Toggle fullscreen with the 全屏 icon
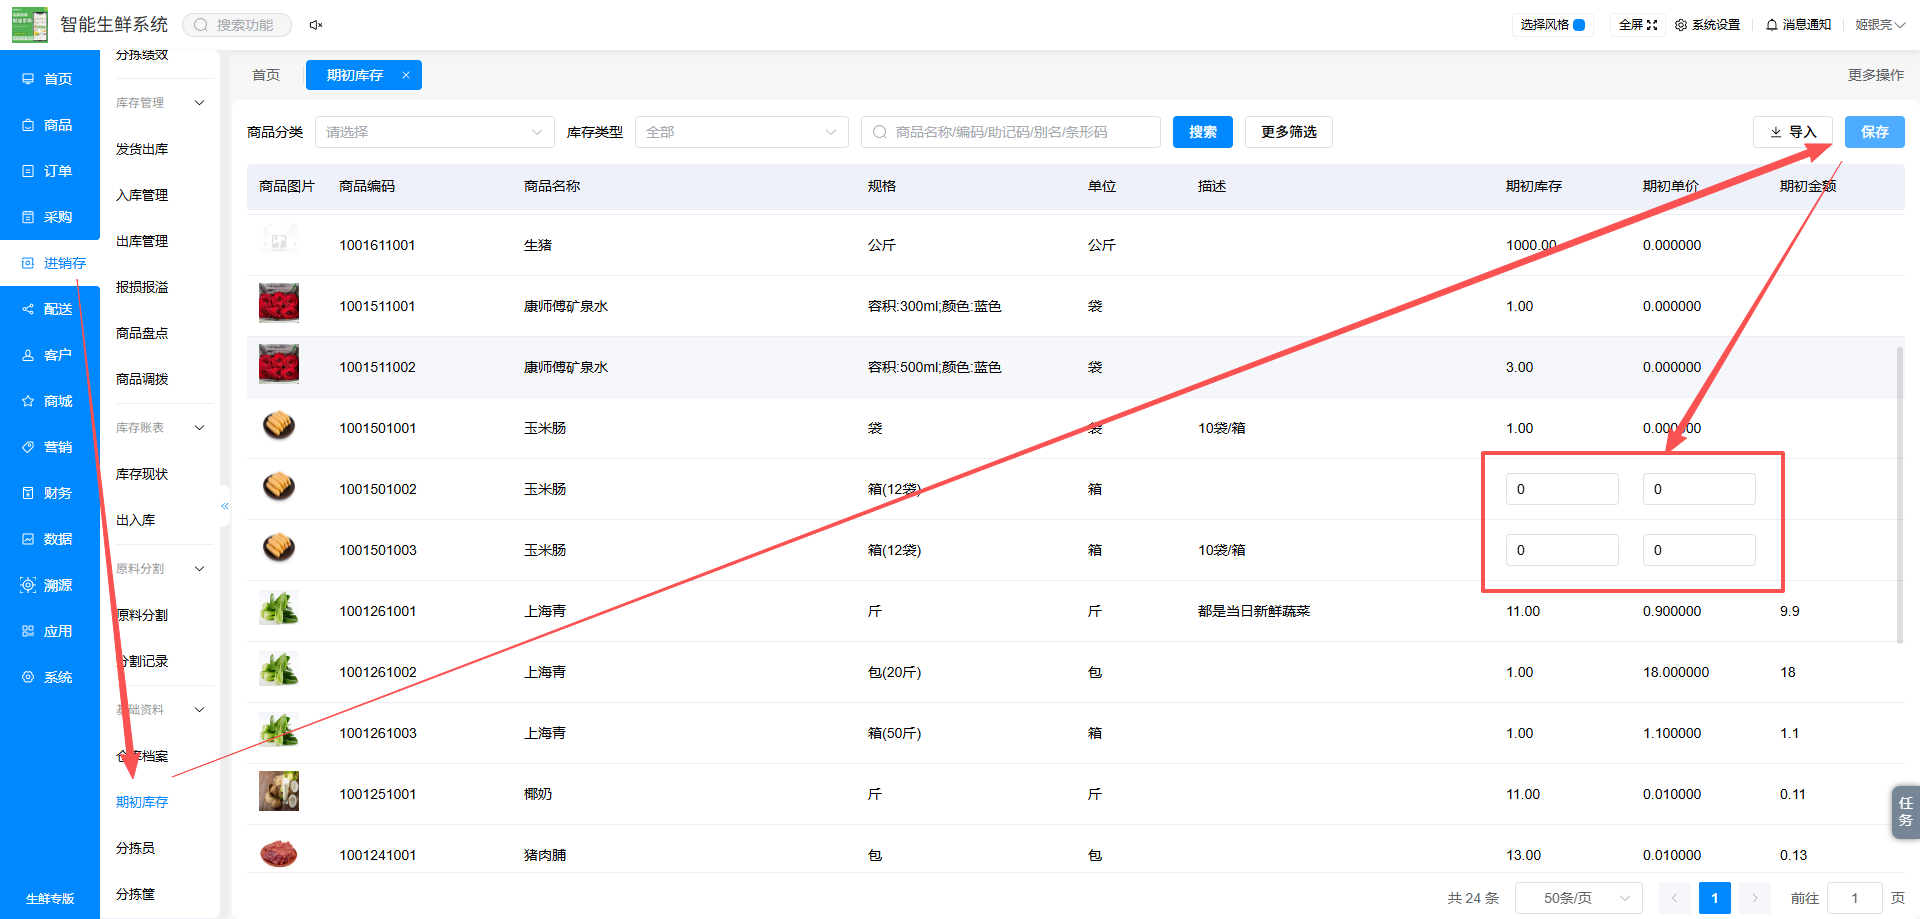The image size is (1920, 919). [1652, 25]
